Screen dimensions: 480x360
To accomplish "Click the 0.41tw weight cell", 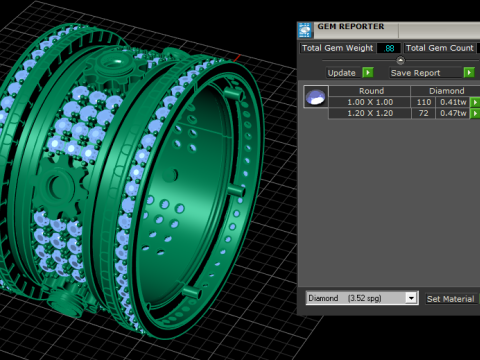I will pos(453,102).
